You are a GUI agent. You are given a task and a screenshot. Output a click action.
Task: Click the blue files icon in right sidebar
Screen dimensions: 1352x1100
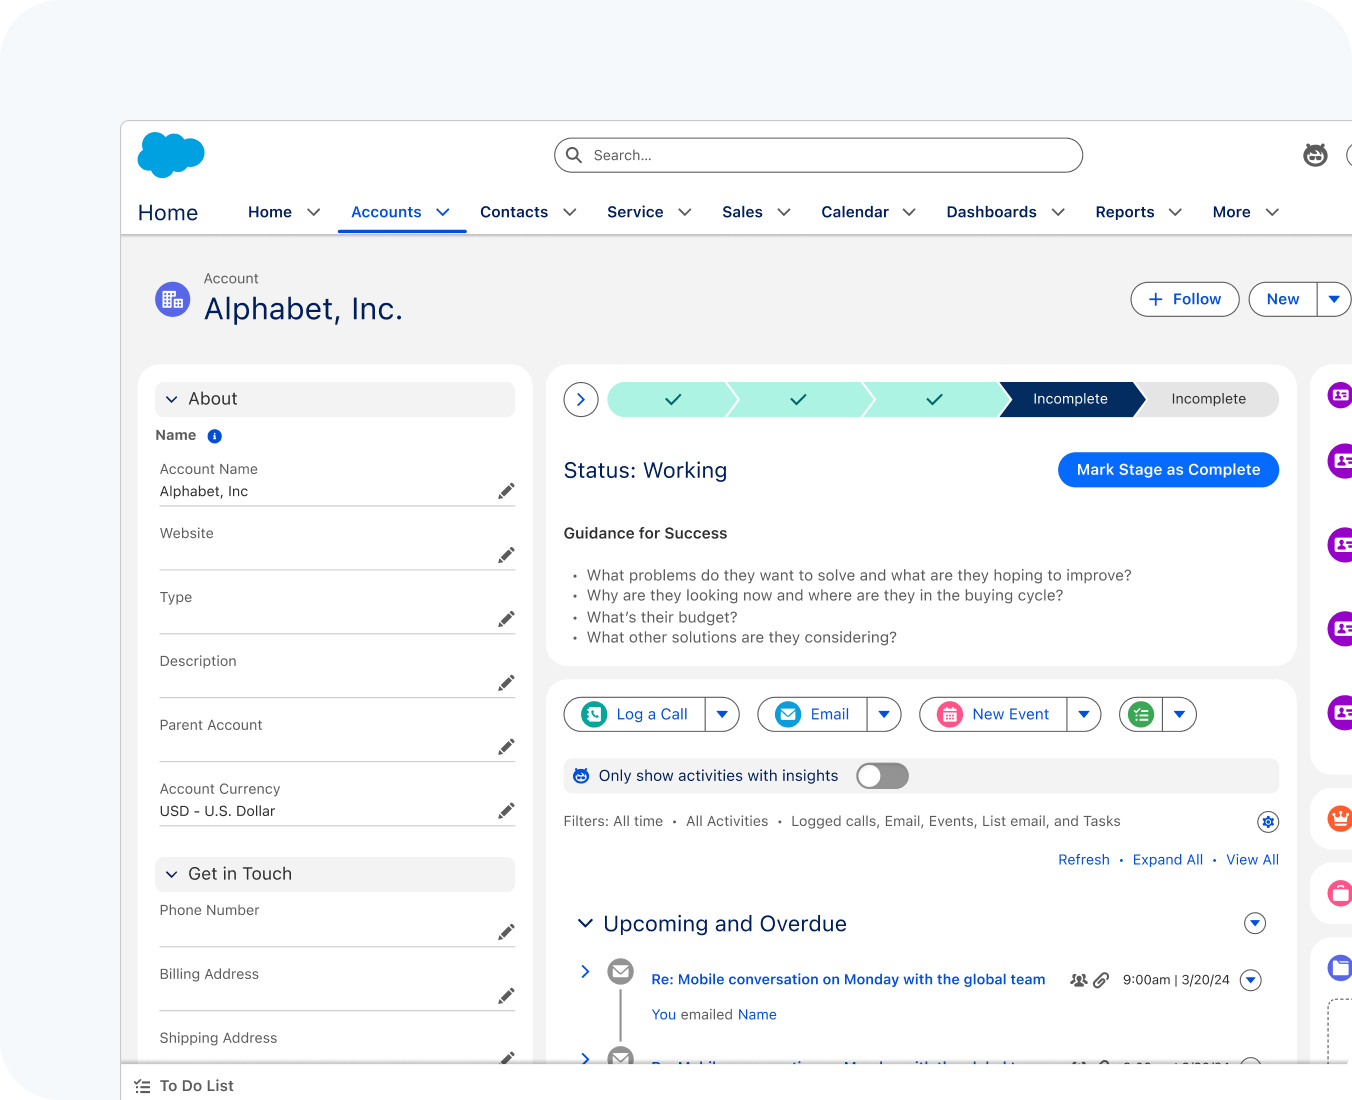tap(1339, 967)
